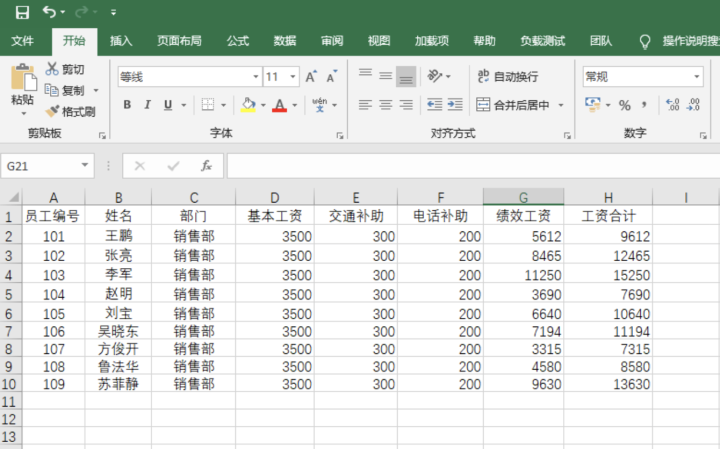
Task: Open the clipboard pane launcher
Action: (102, 135)
